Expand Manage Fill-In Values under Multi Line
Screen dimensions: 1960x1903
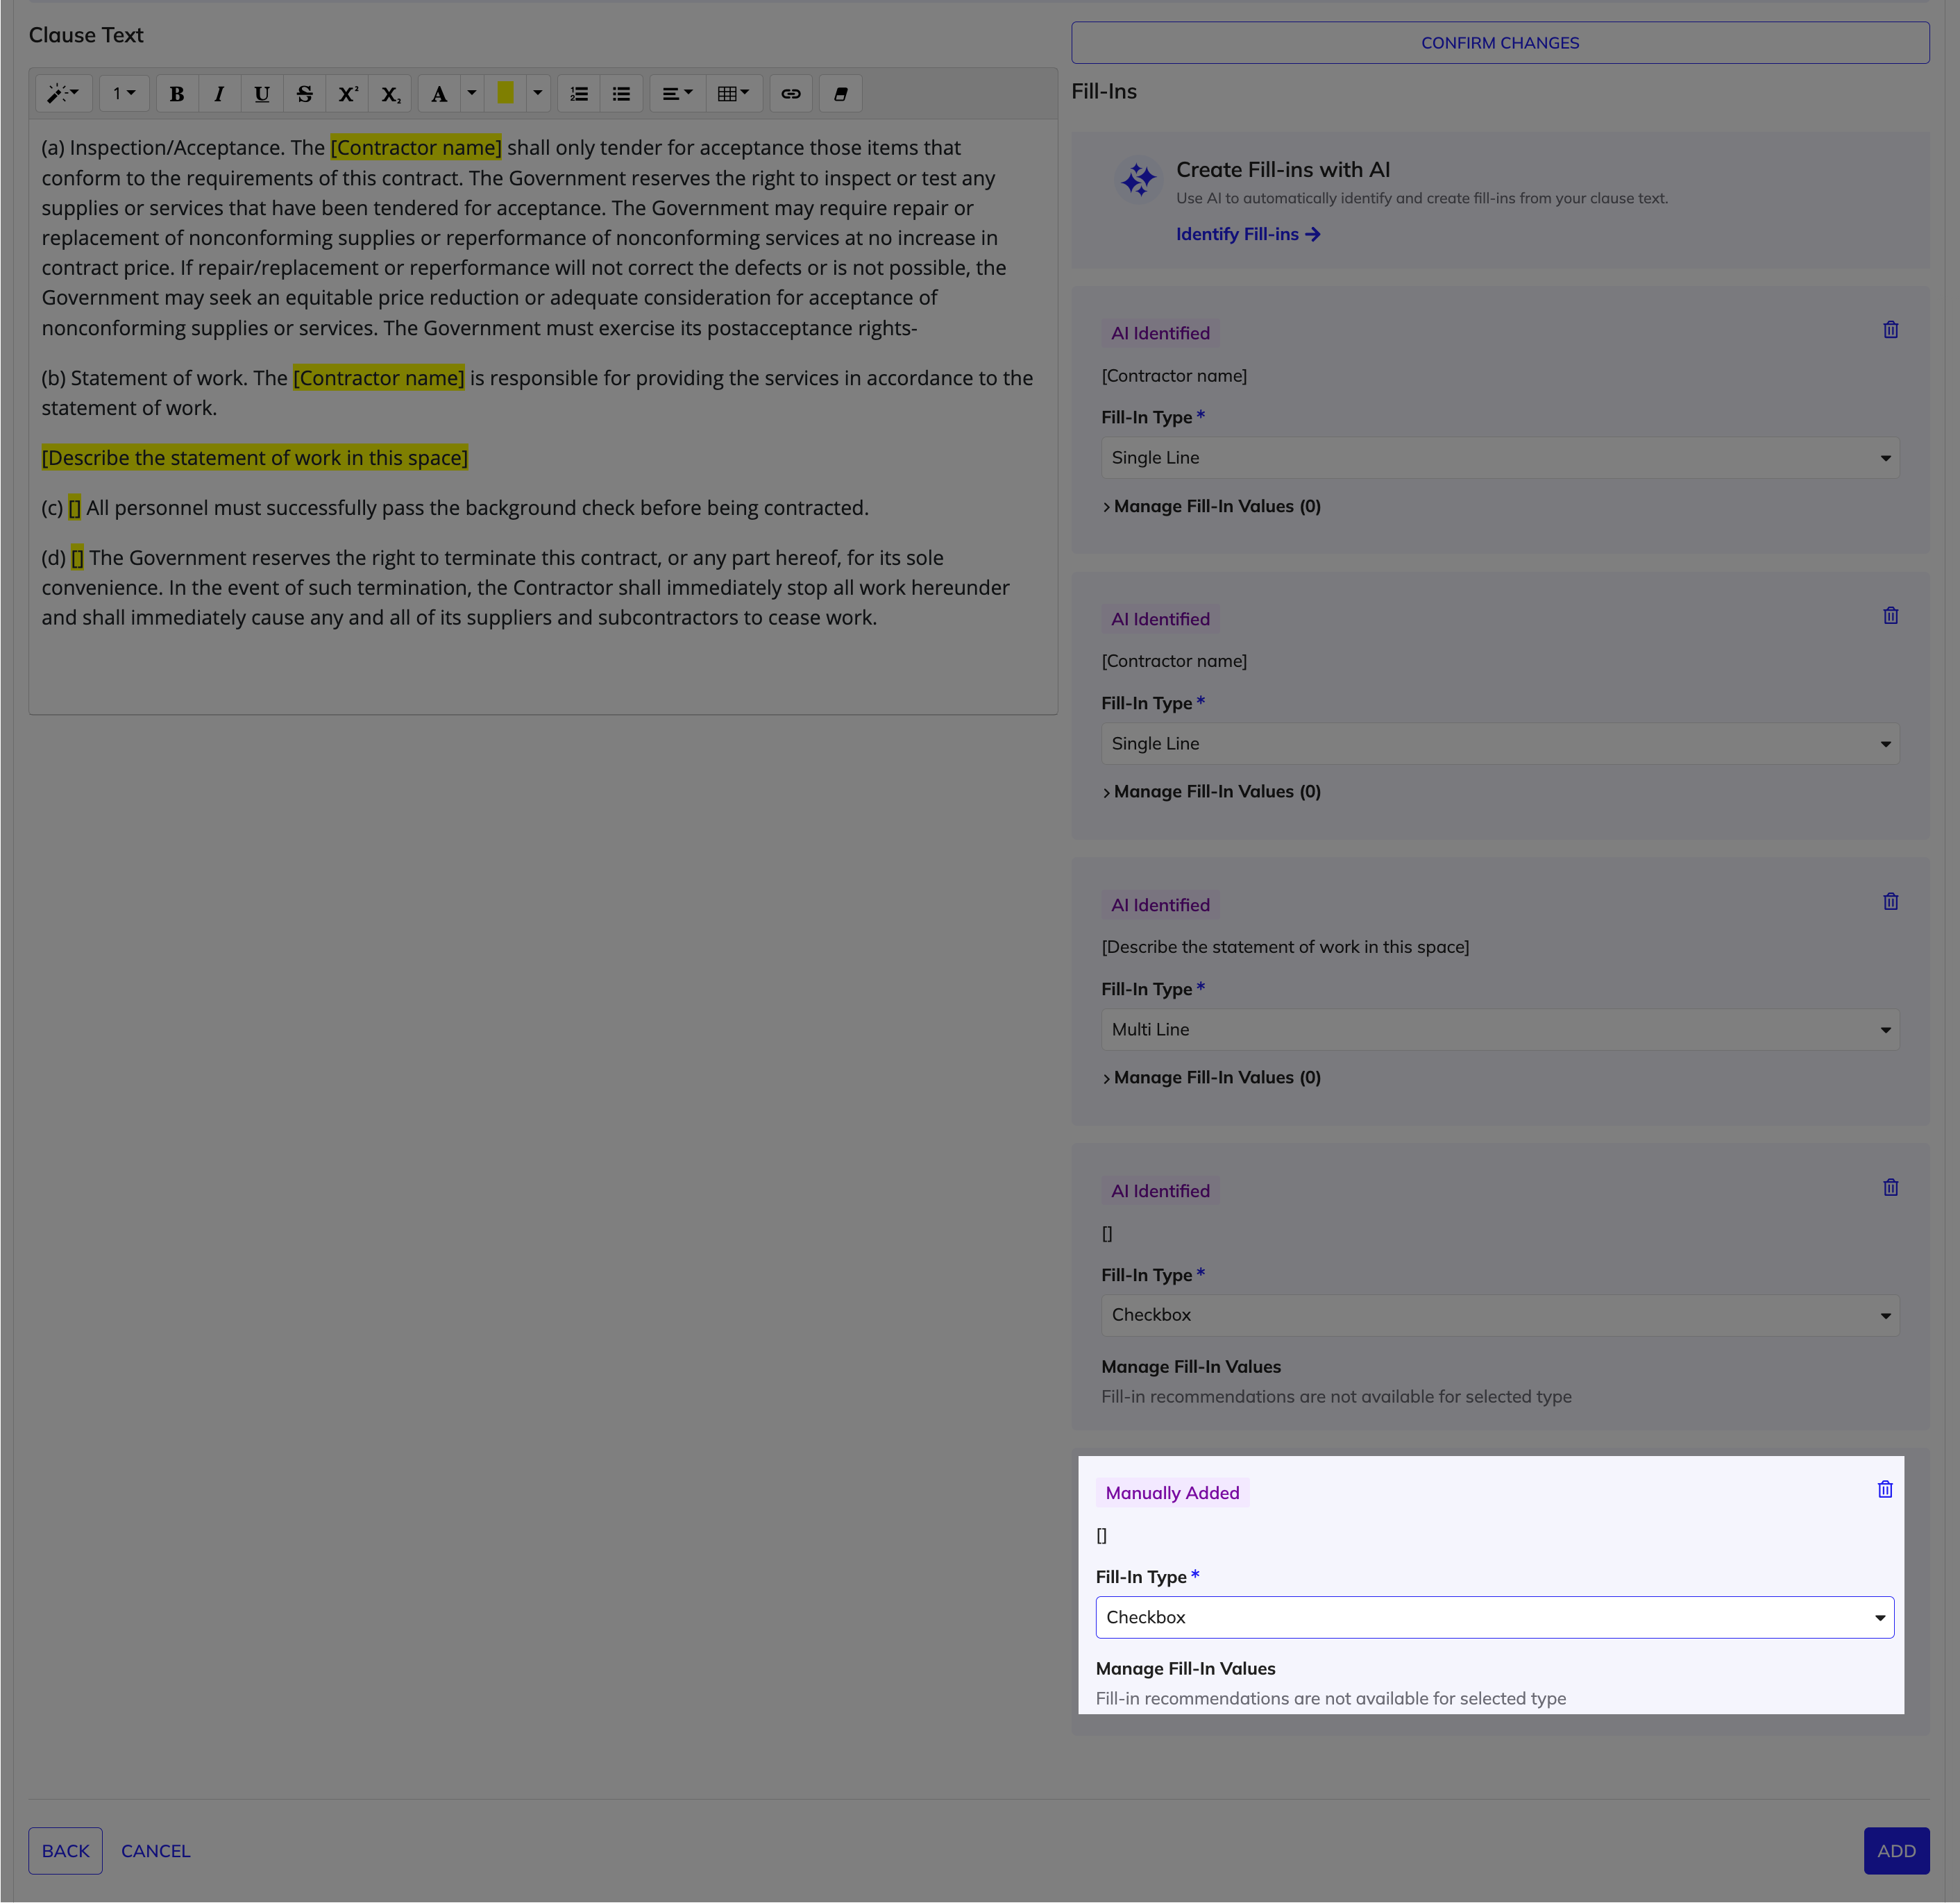point(1211,1078)
